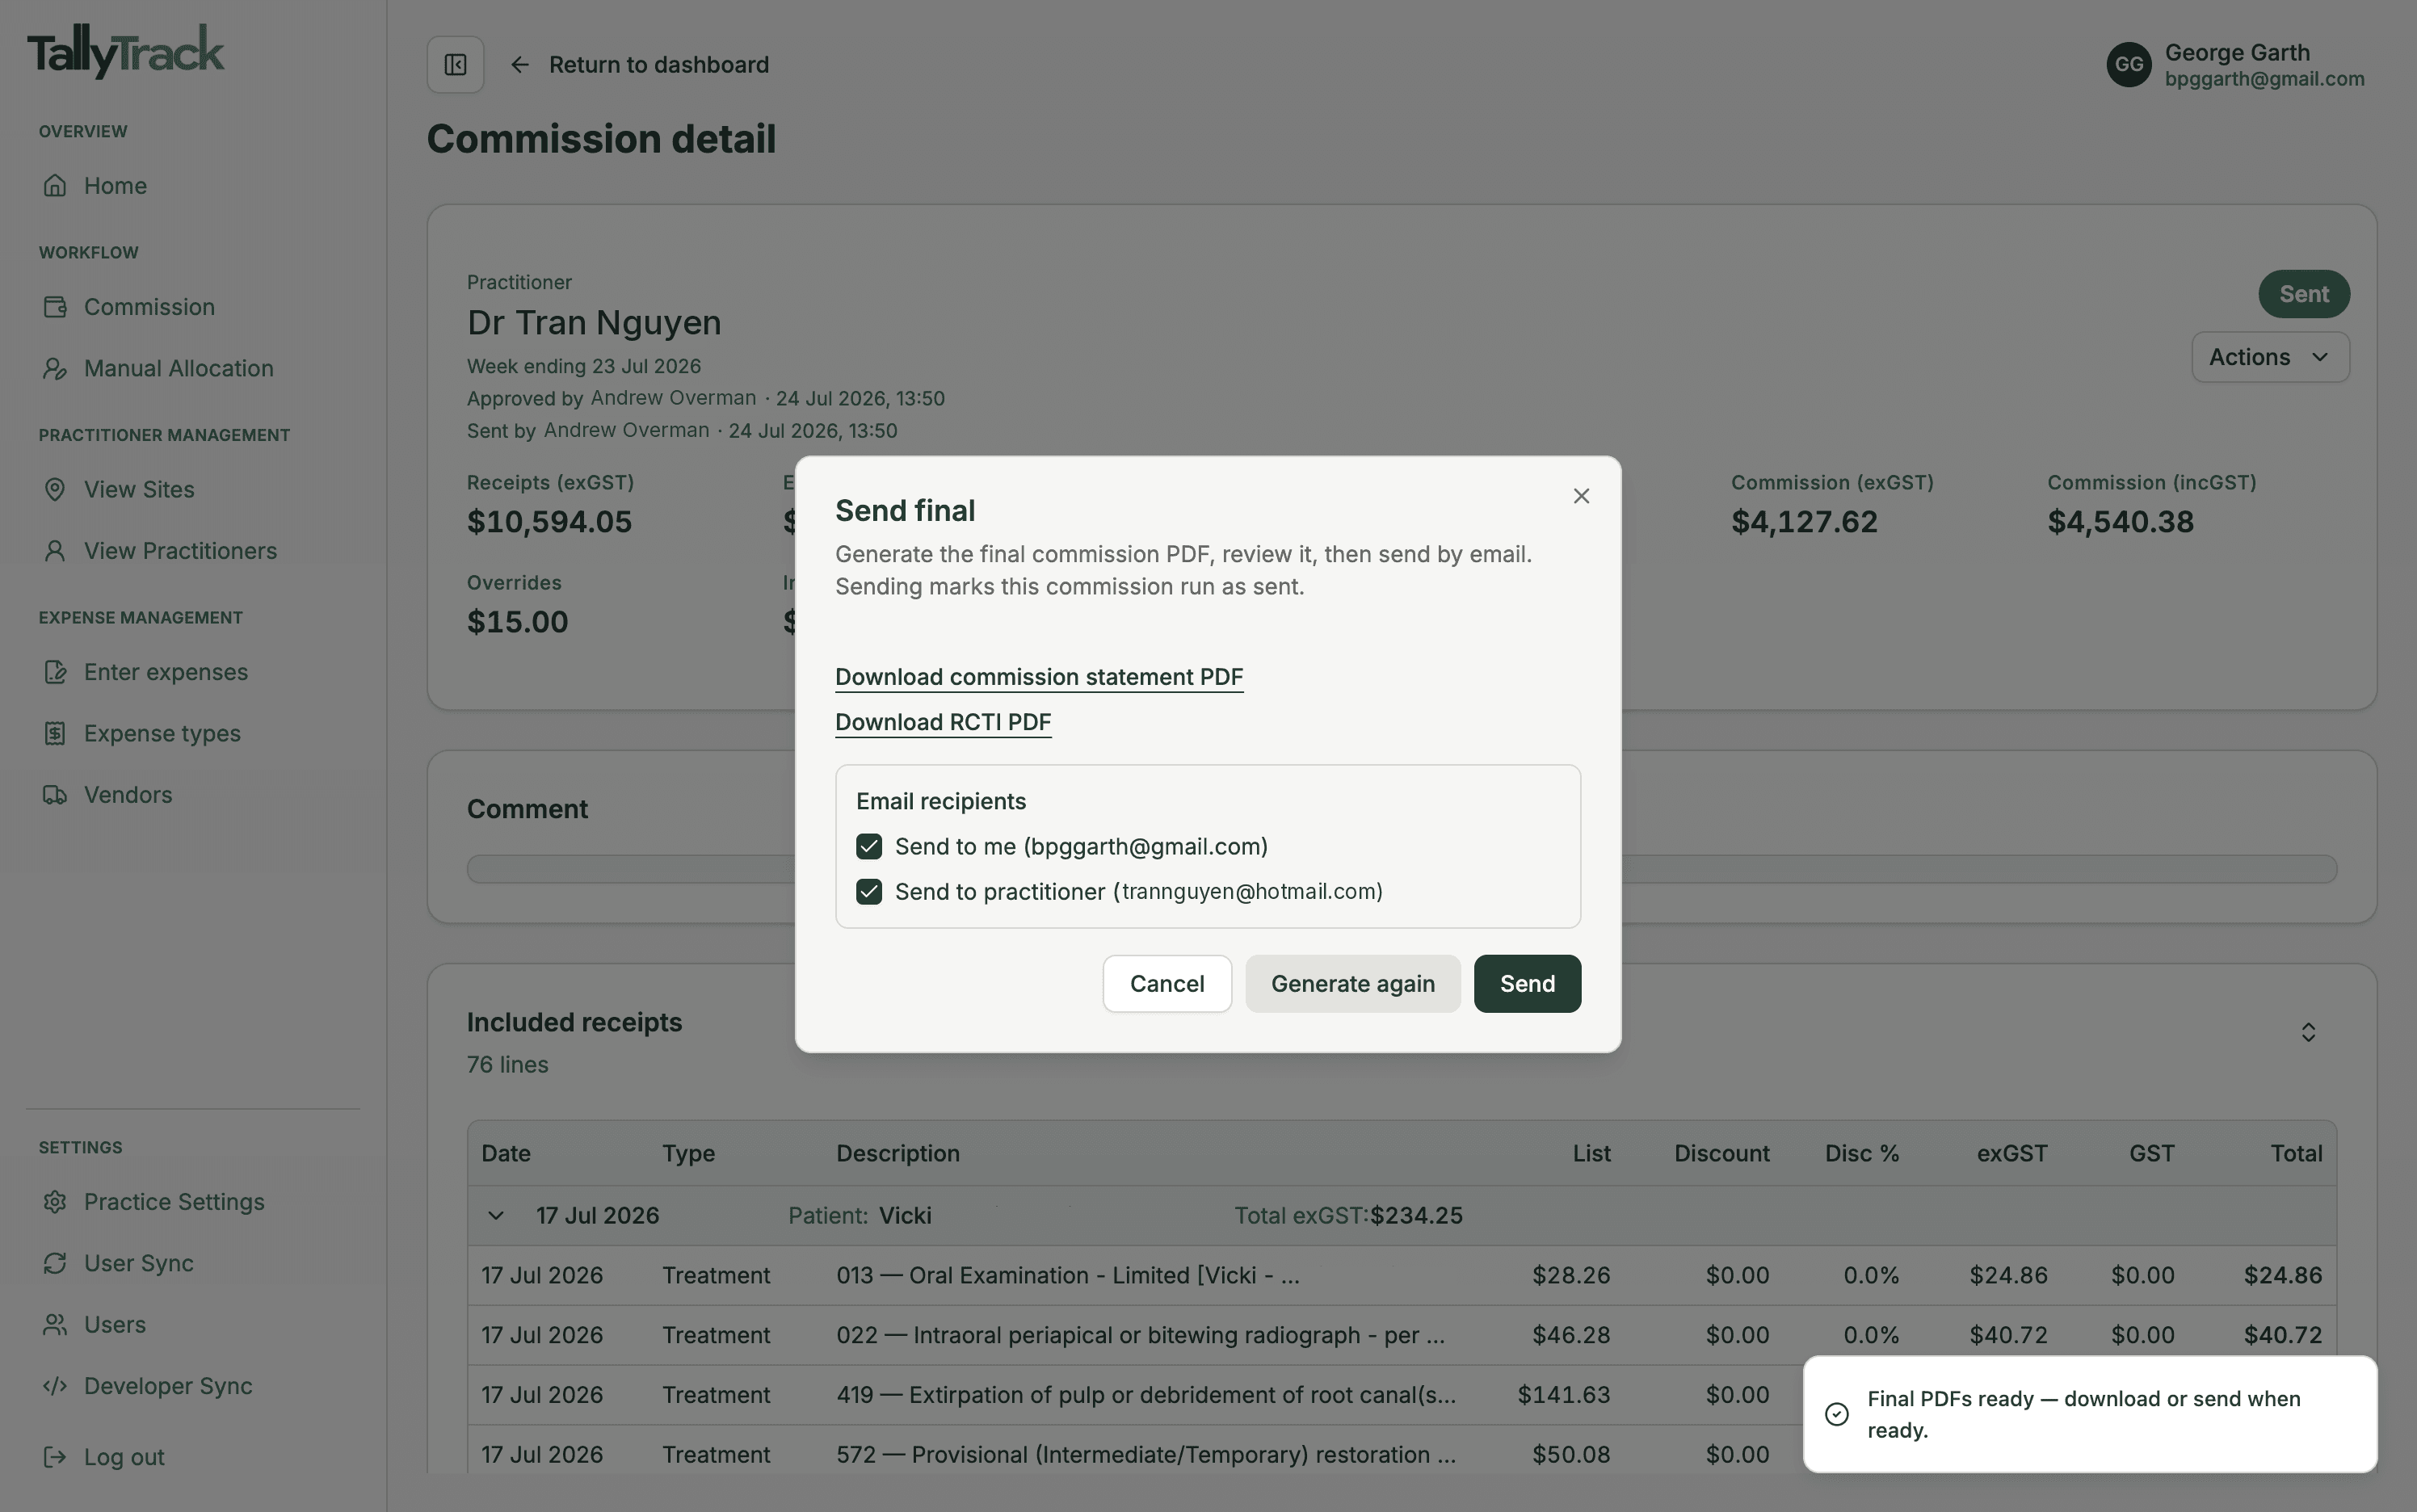
Task: Click the Final PDFs ready toast message
Action: pyautogui.click(x=2089, y=1414)
